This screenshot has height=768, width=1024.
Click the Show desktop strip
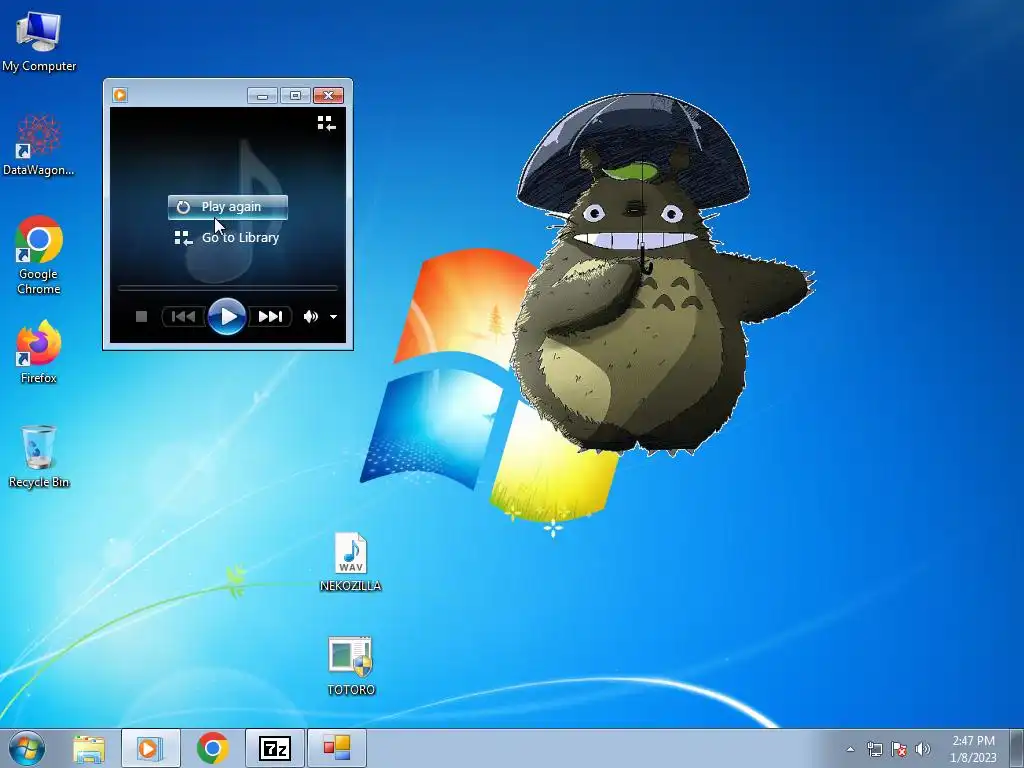(1016, 748)
